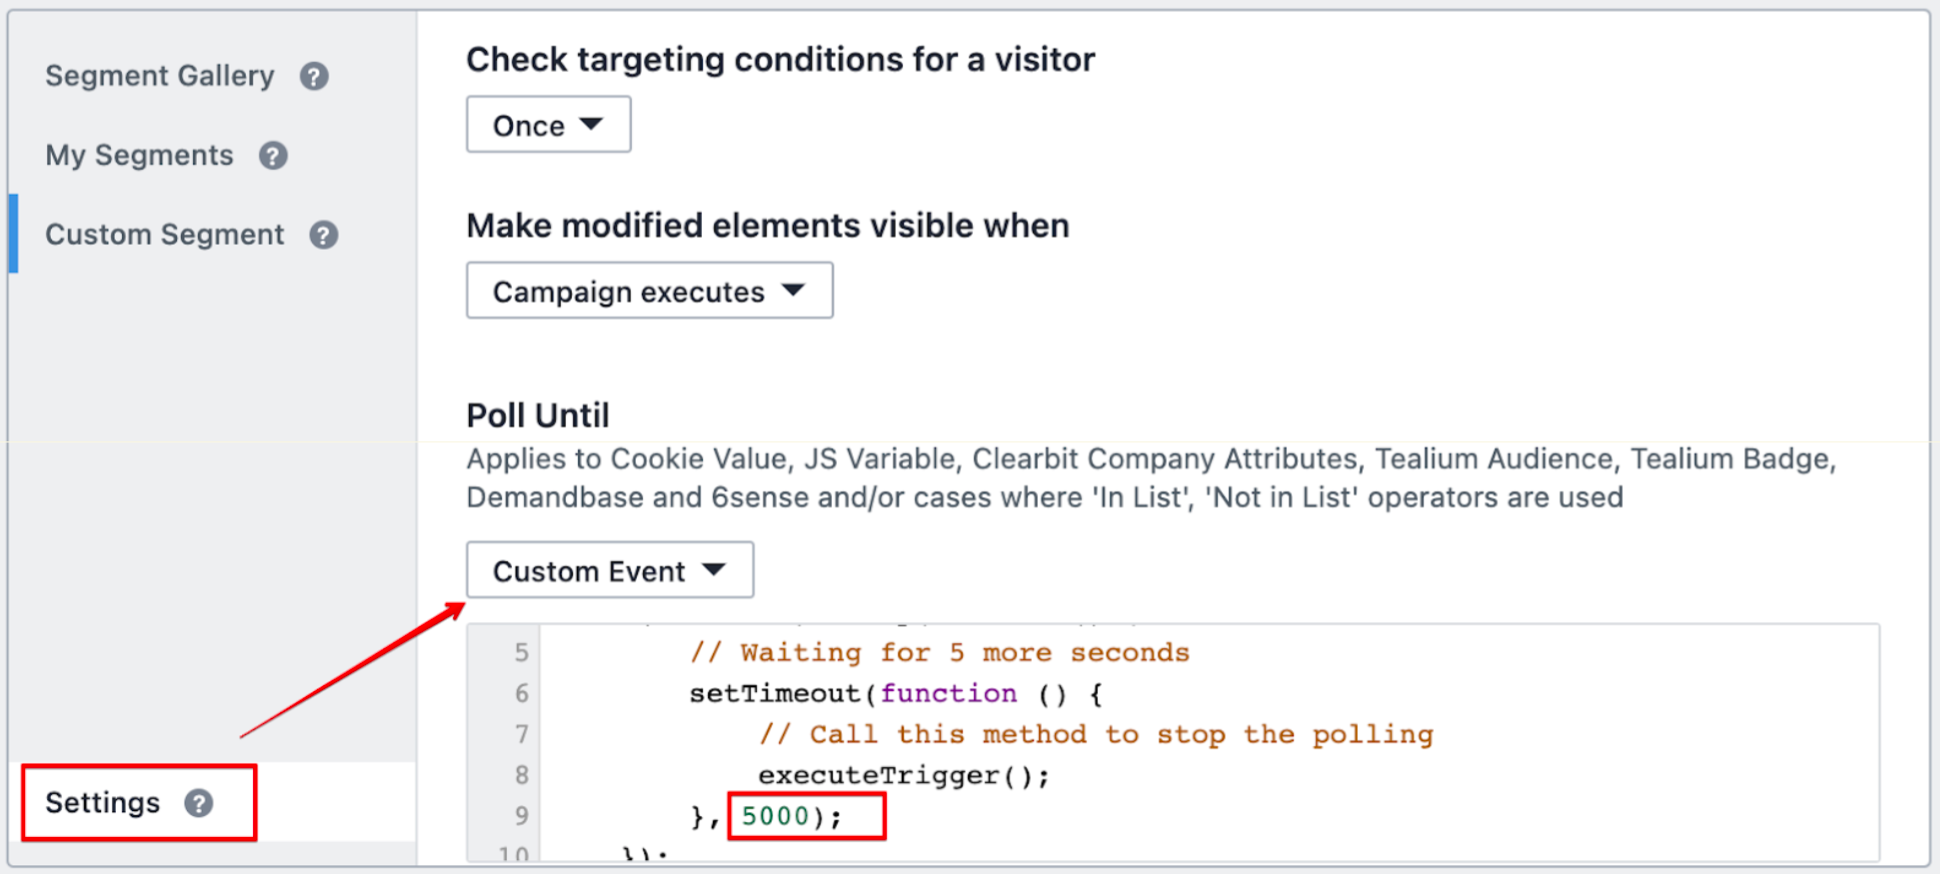
Task: Click help icon beside Custom Segment
Action: point(323,235)
